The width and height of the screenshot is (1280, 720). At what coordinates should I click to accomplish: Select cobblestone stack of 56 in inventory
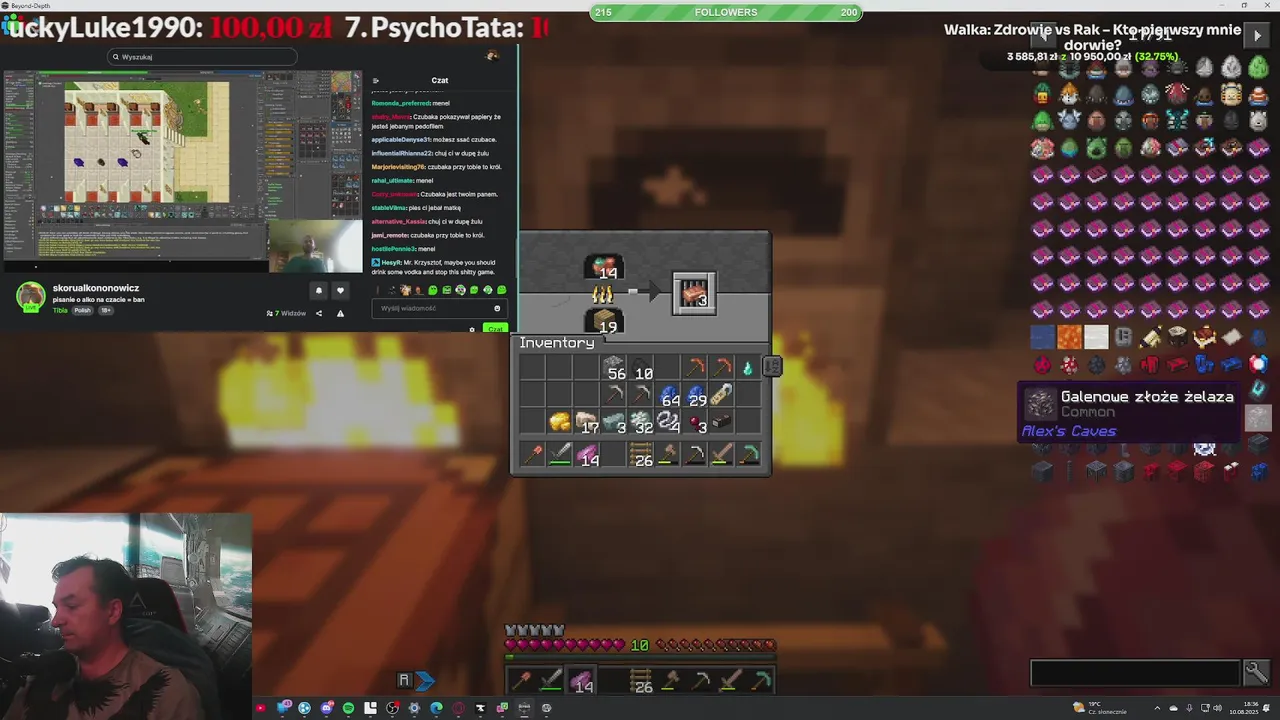614,367
